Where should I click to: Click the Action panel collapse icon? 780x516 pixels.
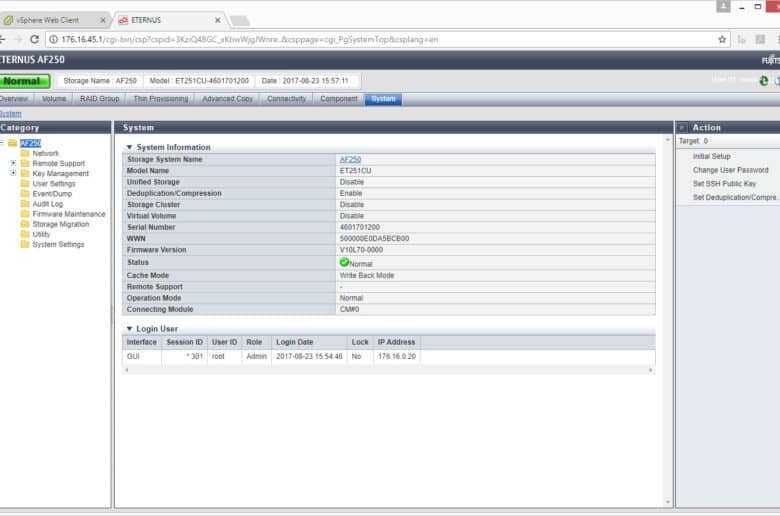pos(682,128)
